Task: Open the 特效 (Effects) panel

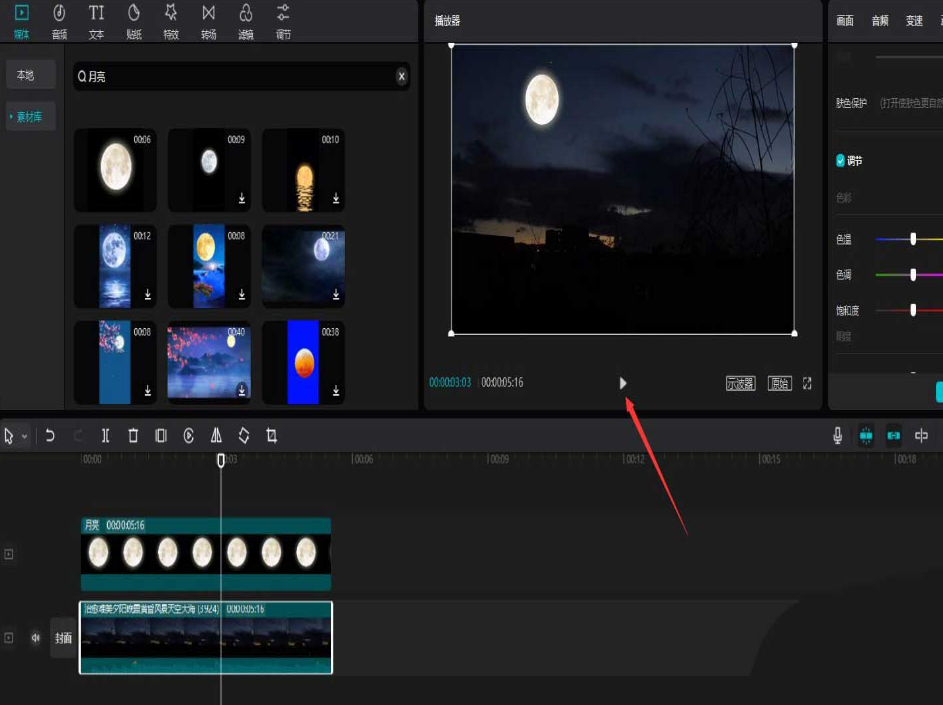Action: (171, 20)
